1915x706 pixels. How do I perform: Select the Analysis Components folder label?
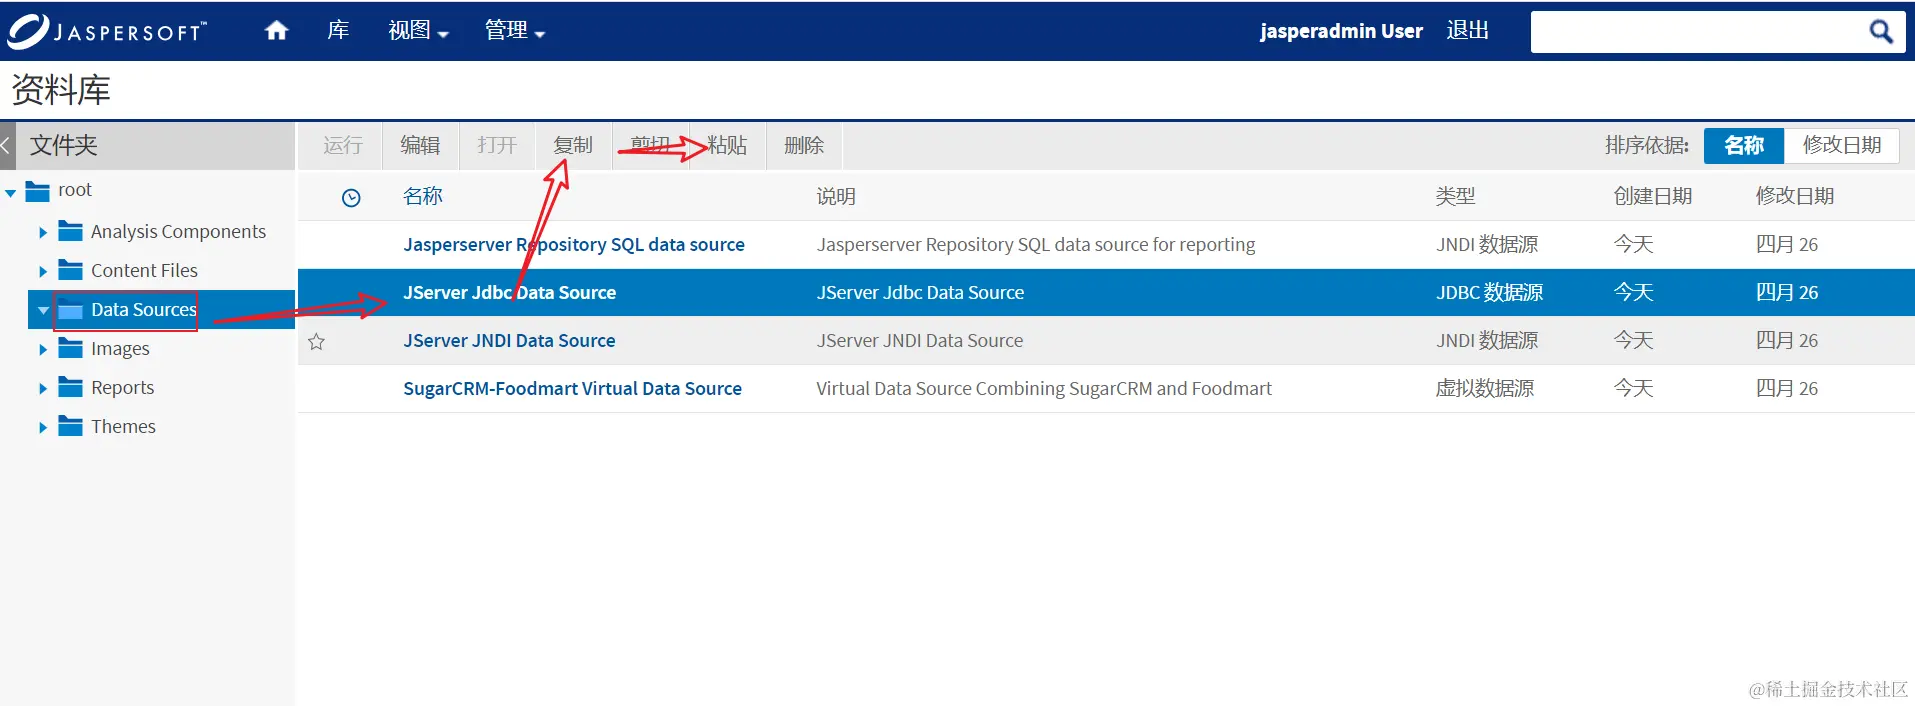tap(178, 232)
